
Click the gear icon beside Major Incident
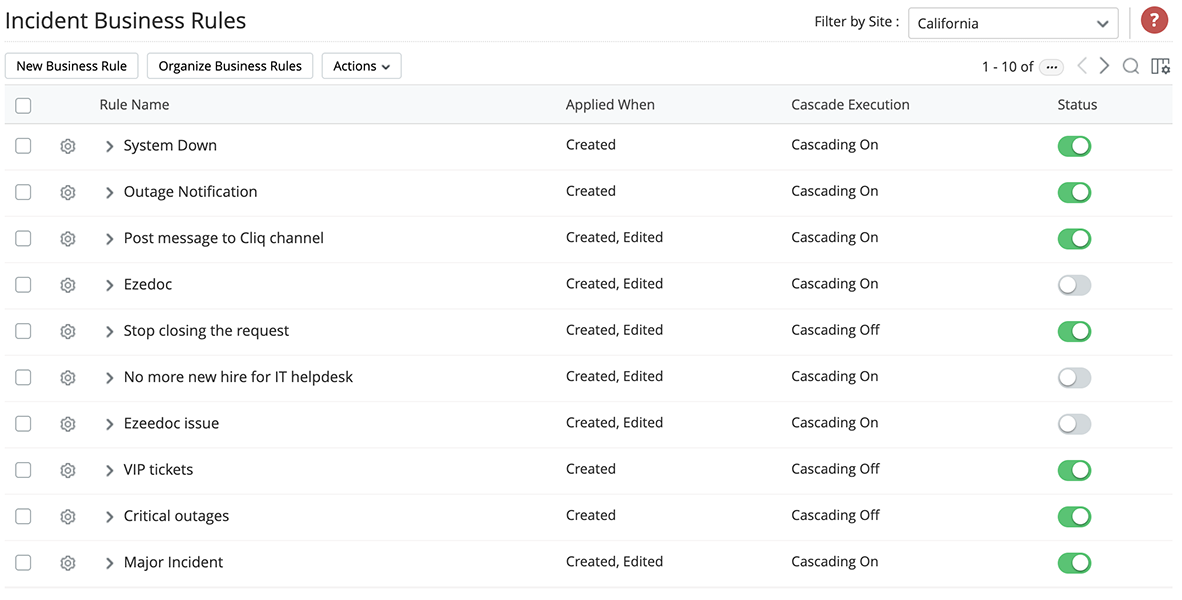click(x=68, y=563)
